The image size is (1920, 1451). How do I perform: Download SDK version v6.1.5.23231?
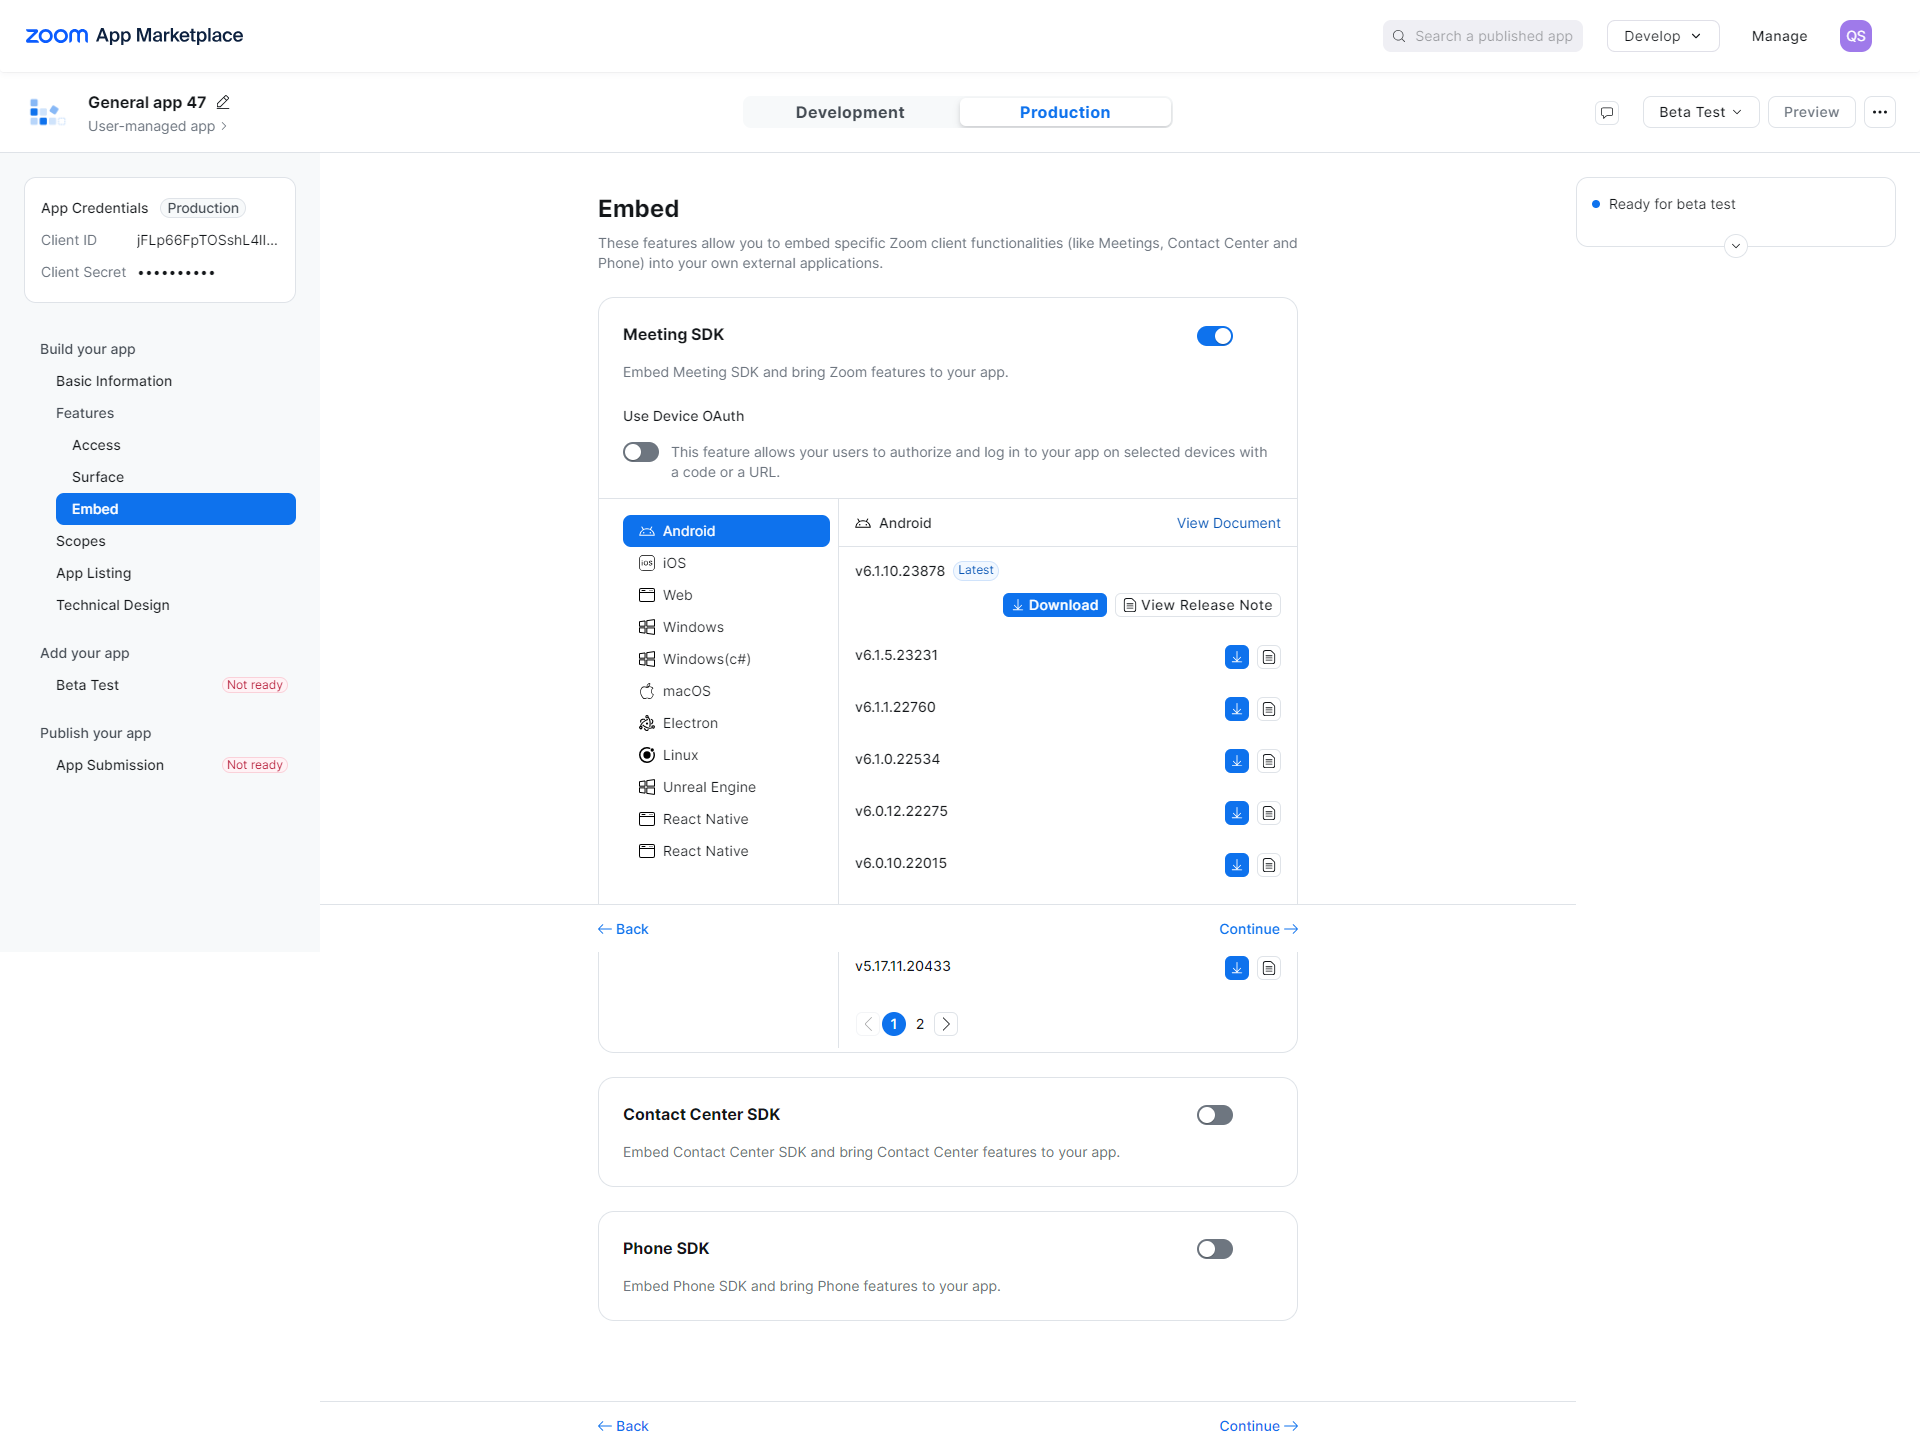[1236, 657]
